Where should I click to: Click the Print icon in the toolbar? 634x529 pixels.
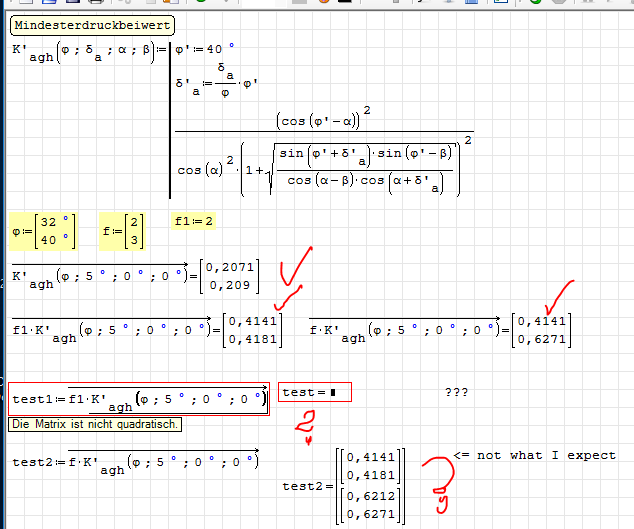(x=95, y=3)
